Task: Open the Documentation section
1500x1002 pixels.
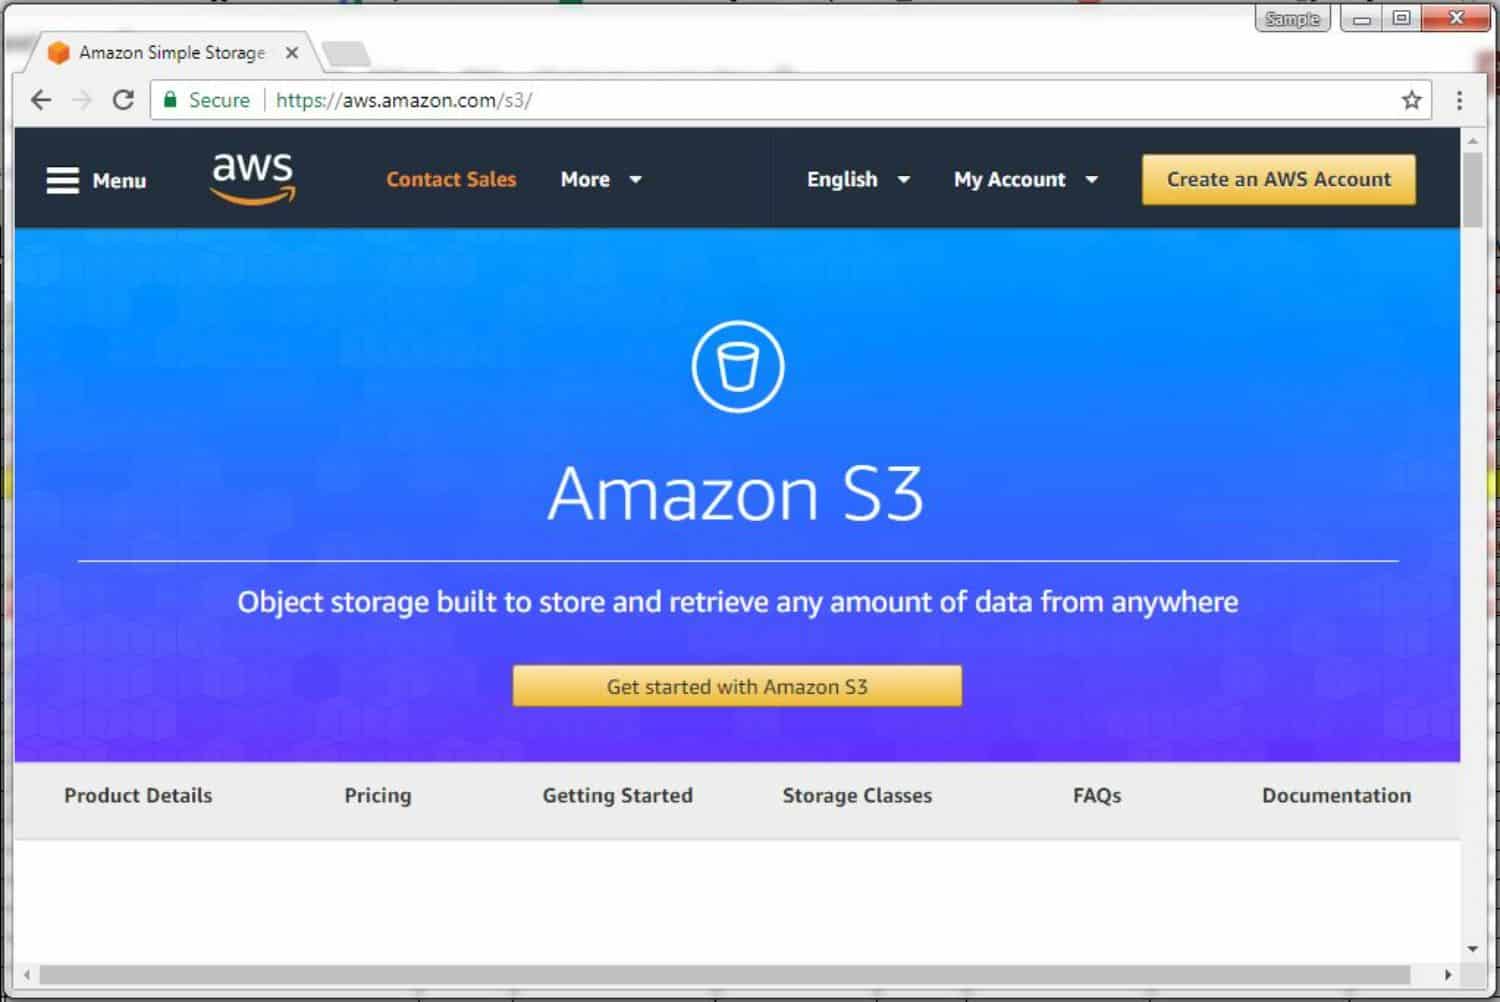Action: click(x=1336, y=796)
